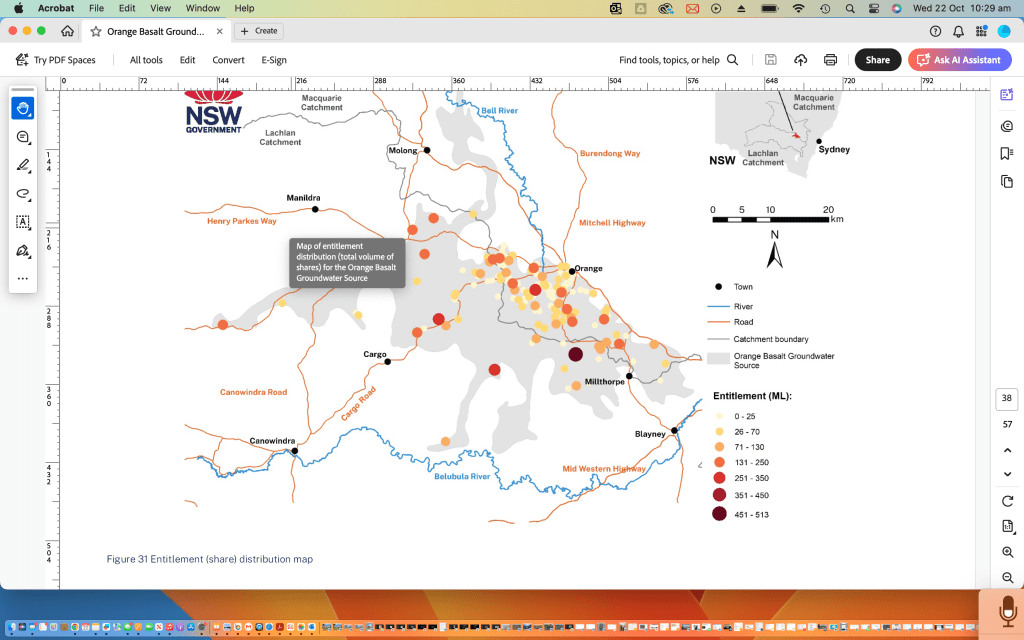Viewport: 1024px width, 640px height.
Task: Open the page fit options dropdown
Action: tap(1007, 527)
